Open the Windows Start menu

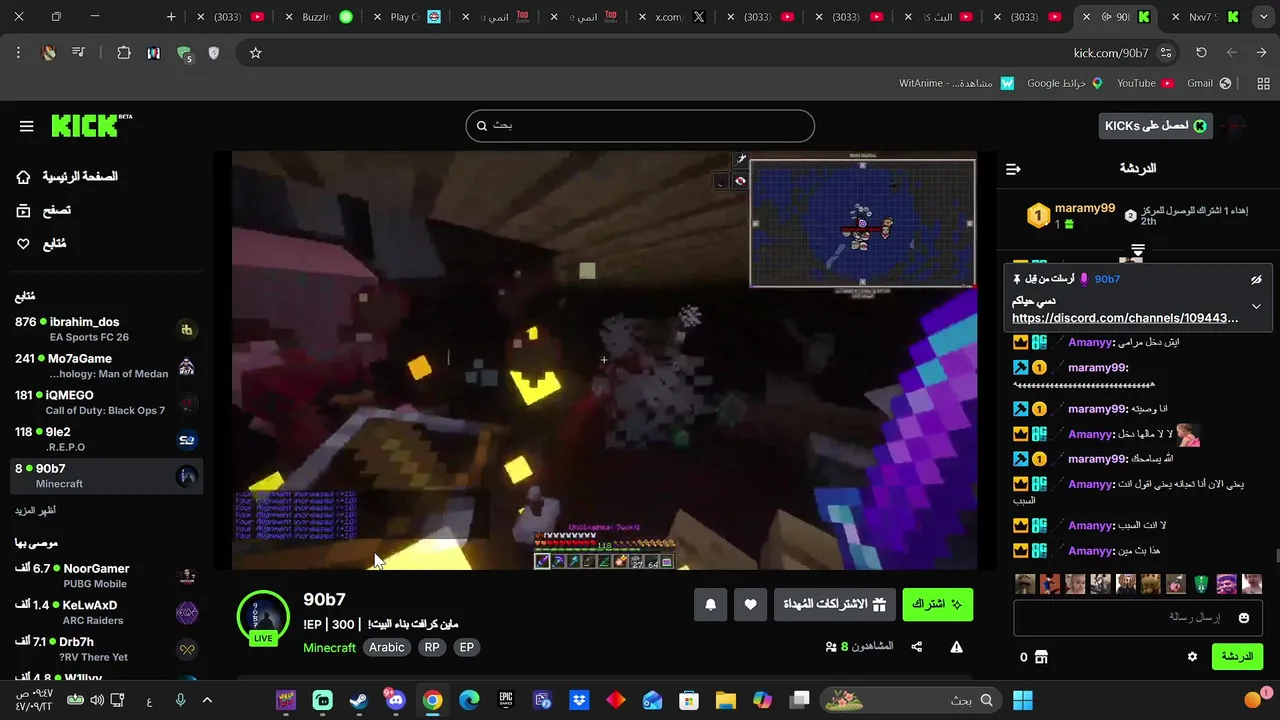point(1022,700)
